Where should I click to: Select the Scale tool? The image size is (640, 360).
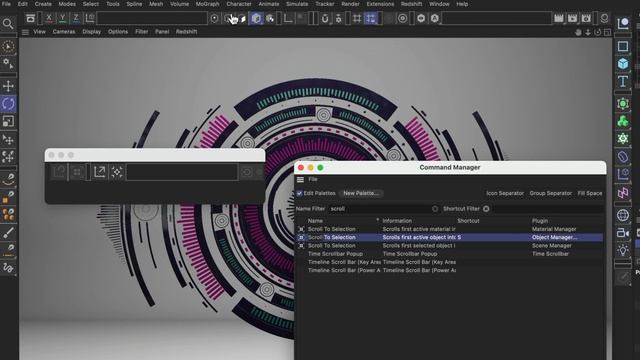point(8,121)
